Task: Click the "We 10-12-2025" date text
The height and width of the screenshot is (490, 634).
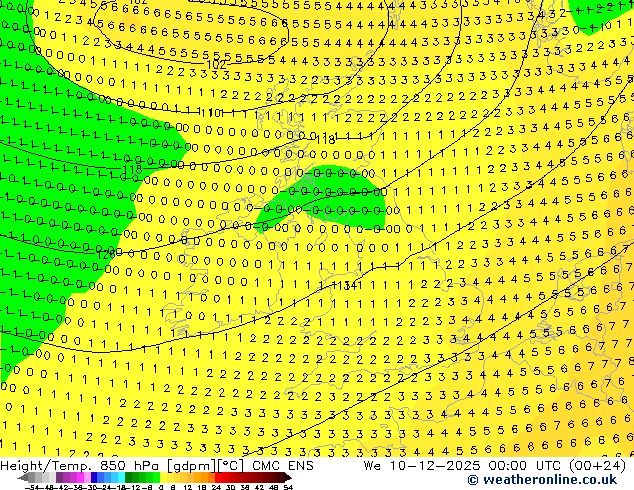Action: [x=422, y=466]
